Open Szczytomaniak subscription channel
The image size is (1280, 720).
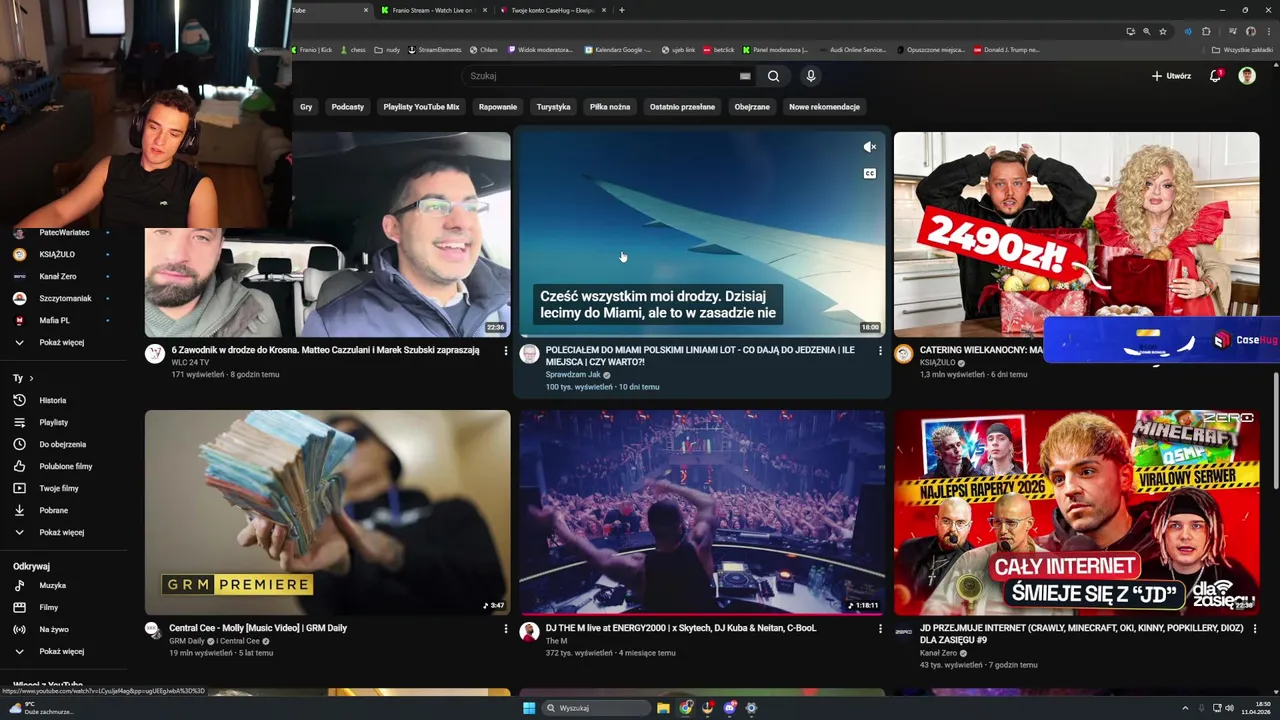(x=65, y=298)
